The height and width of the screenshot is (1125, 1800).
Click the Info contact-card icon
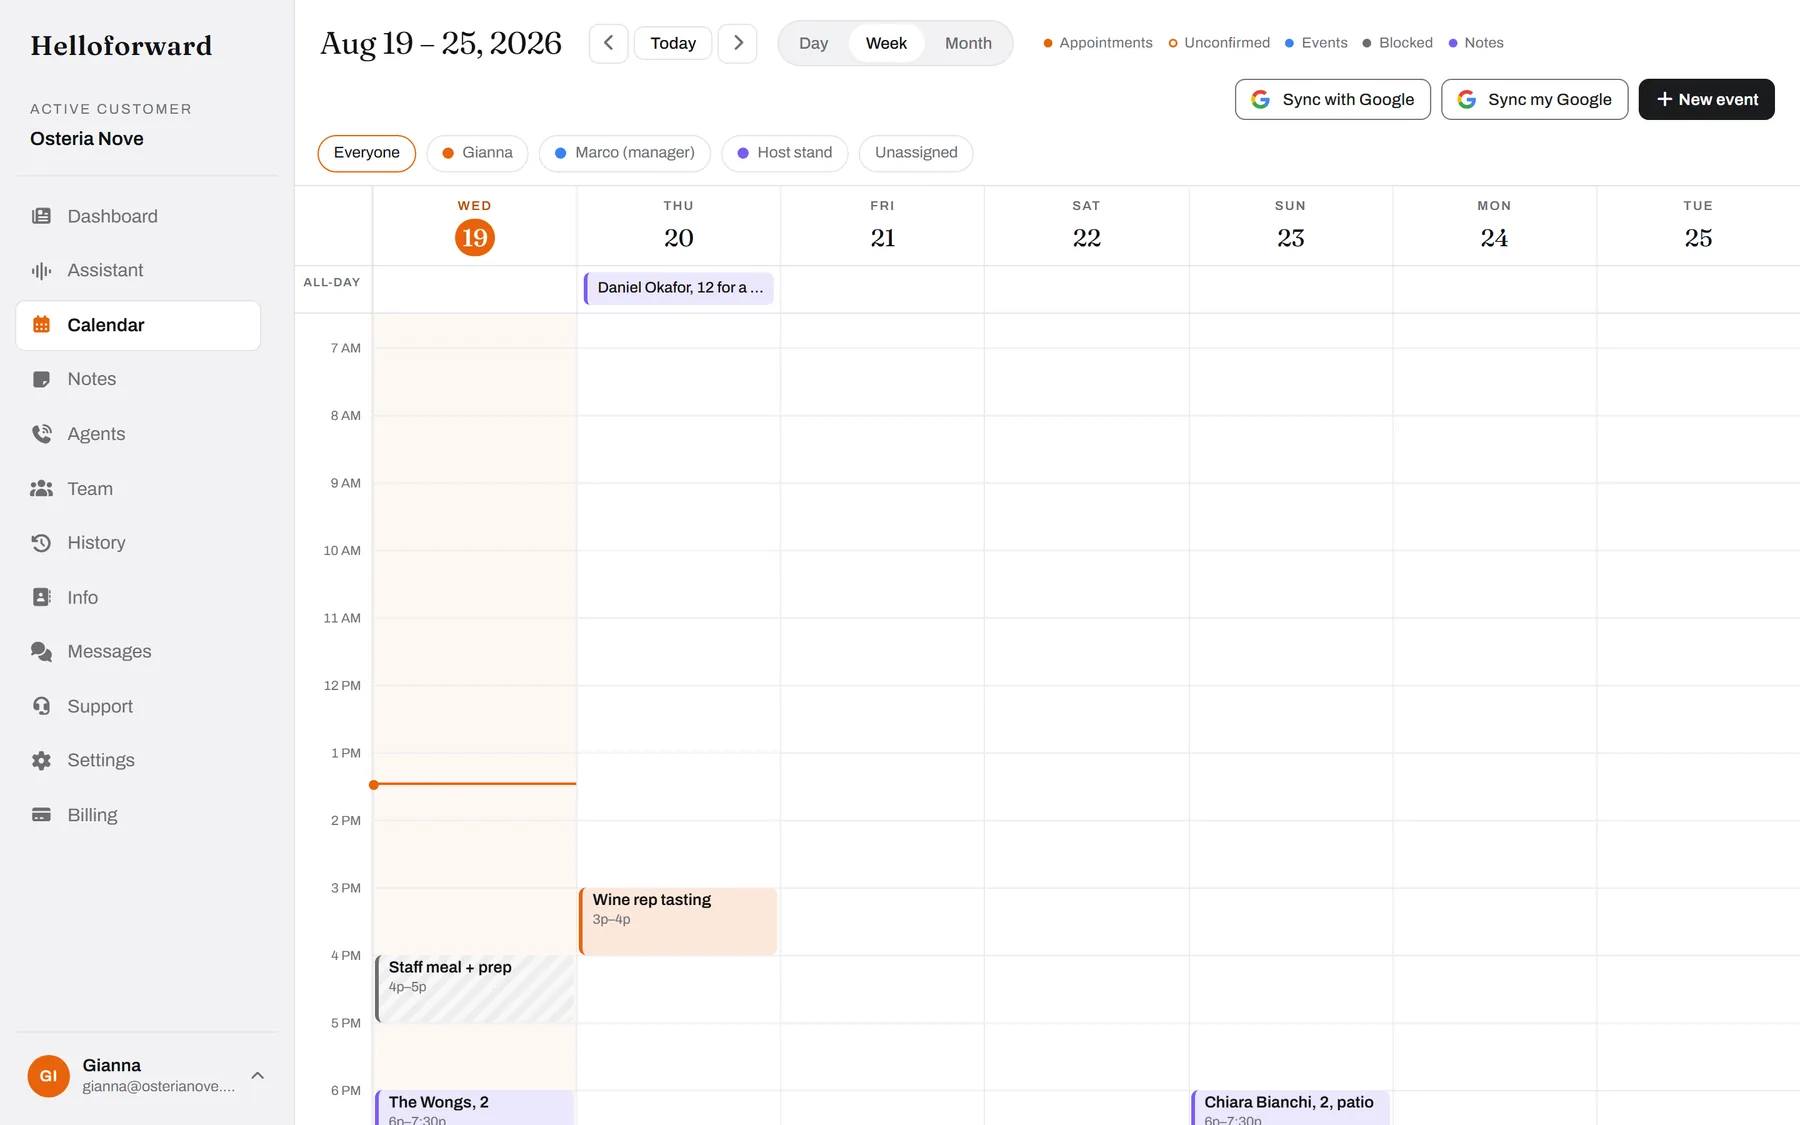pos(41,597)
